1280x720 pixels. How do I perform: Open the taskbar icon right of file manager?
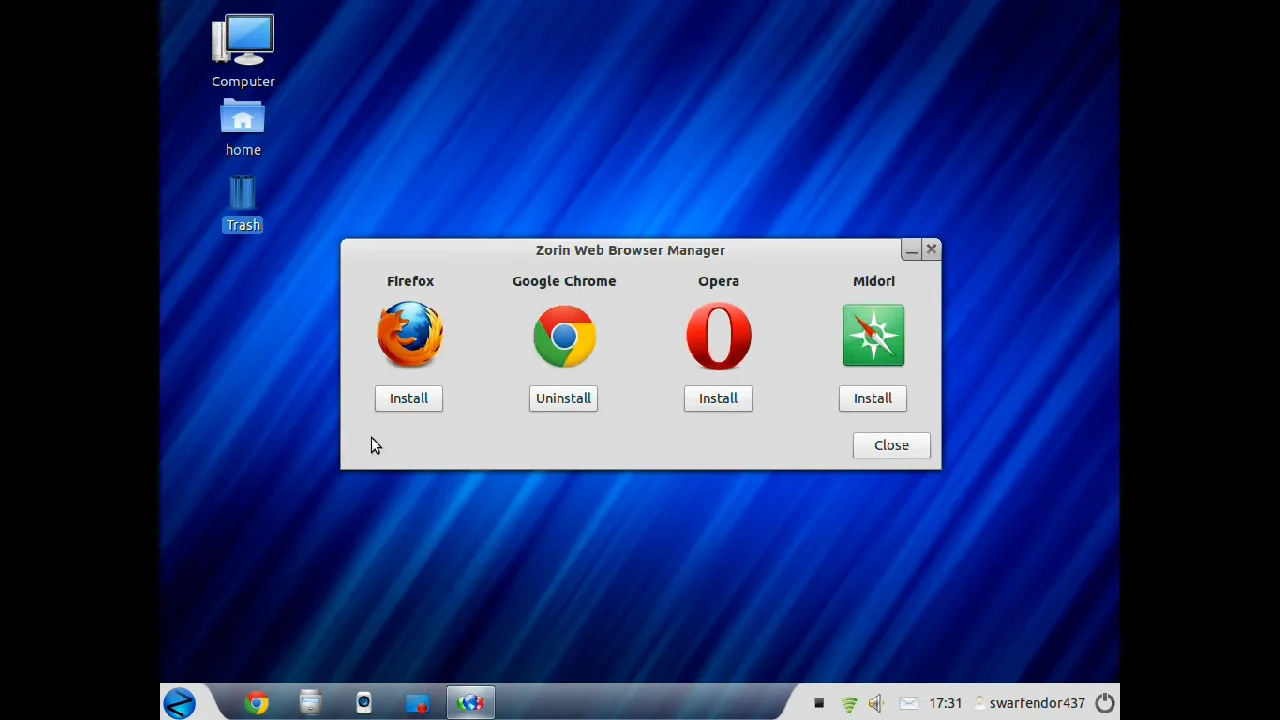click(x=364, y=703)
